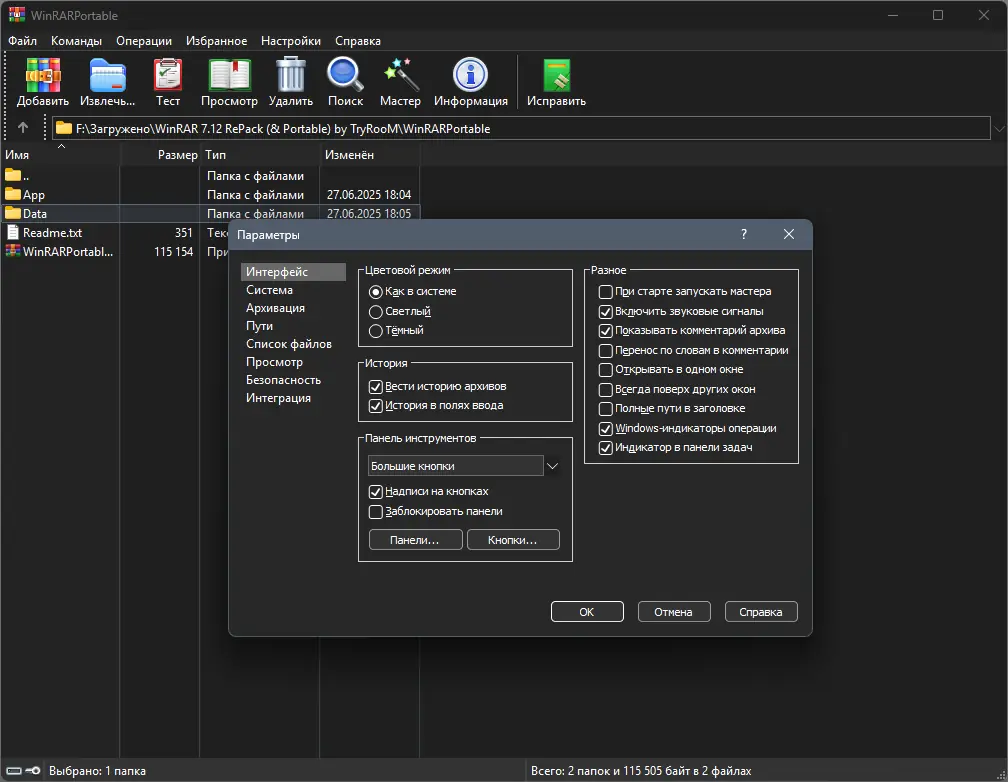Switch to the Интеграция settings page
This screenshot has height=782, width=1008.
pos(293,398)
